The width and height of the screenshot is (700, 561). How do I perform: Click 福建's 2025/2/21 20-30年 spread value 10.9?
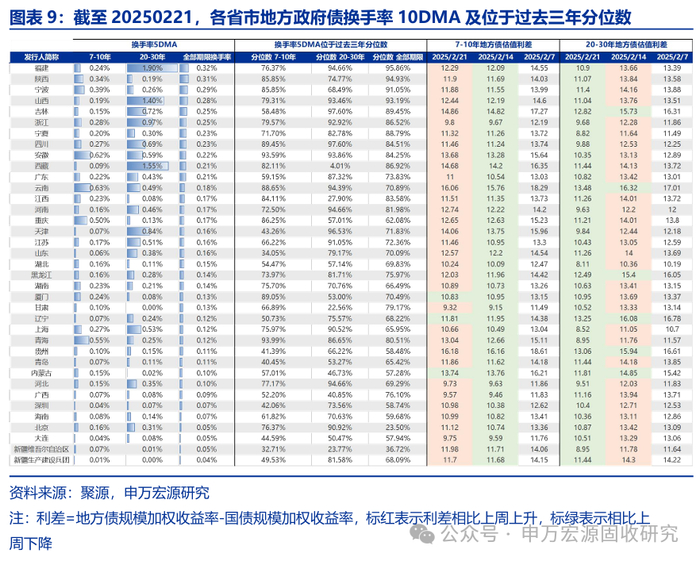click(x=583, y=68)
